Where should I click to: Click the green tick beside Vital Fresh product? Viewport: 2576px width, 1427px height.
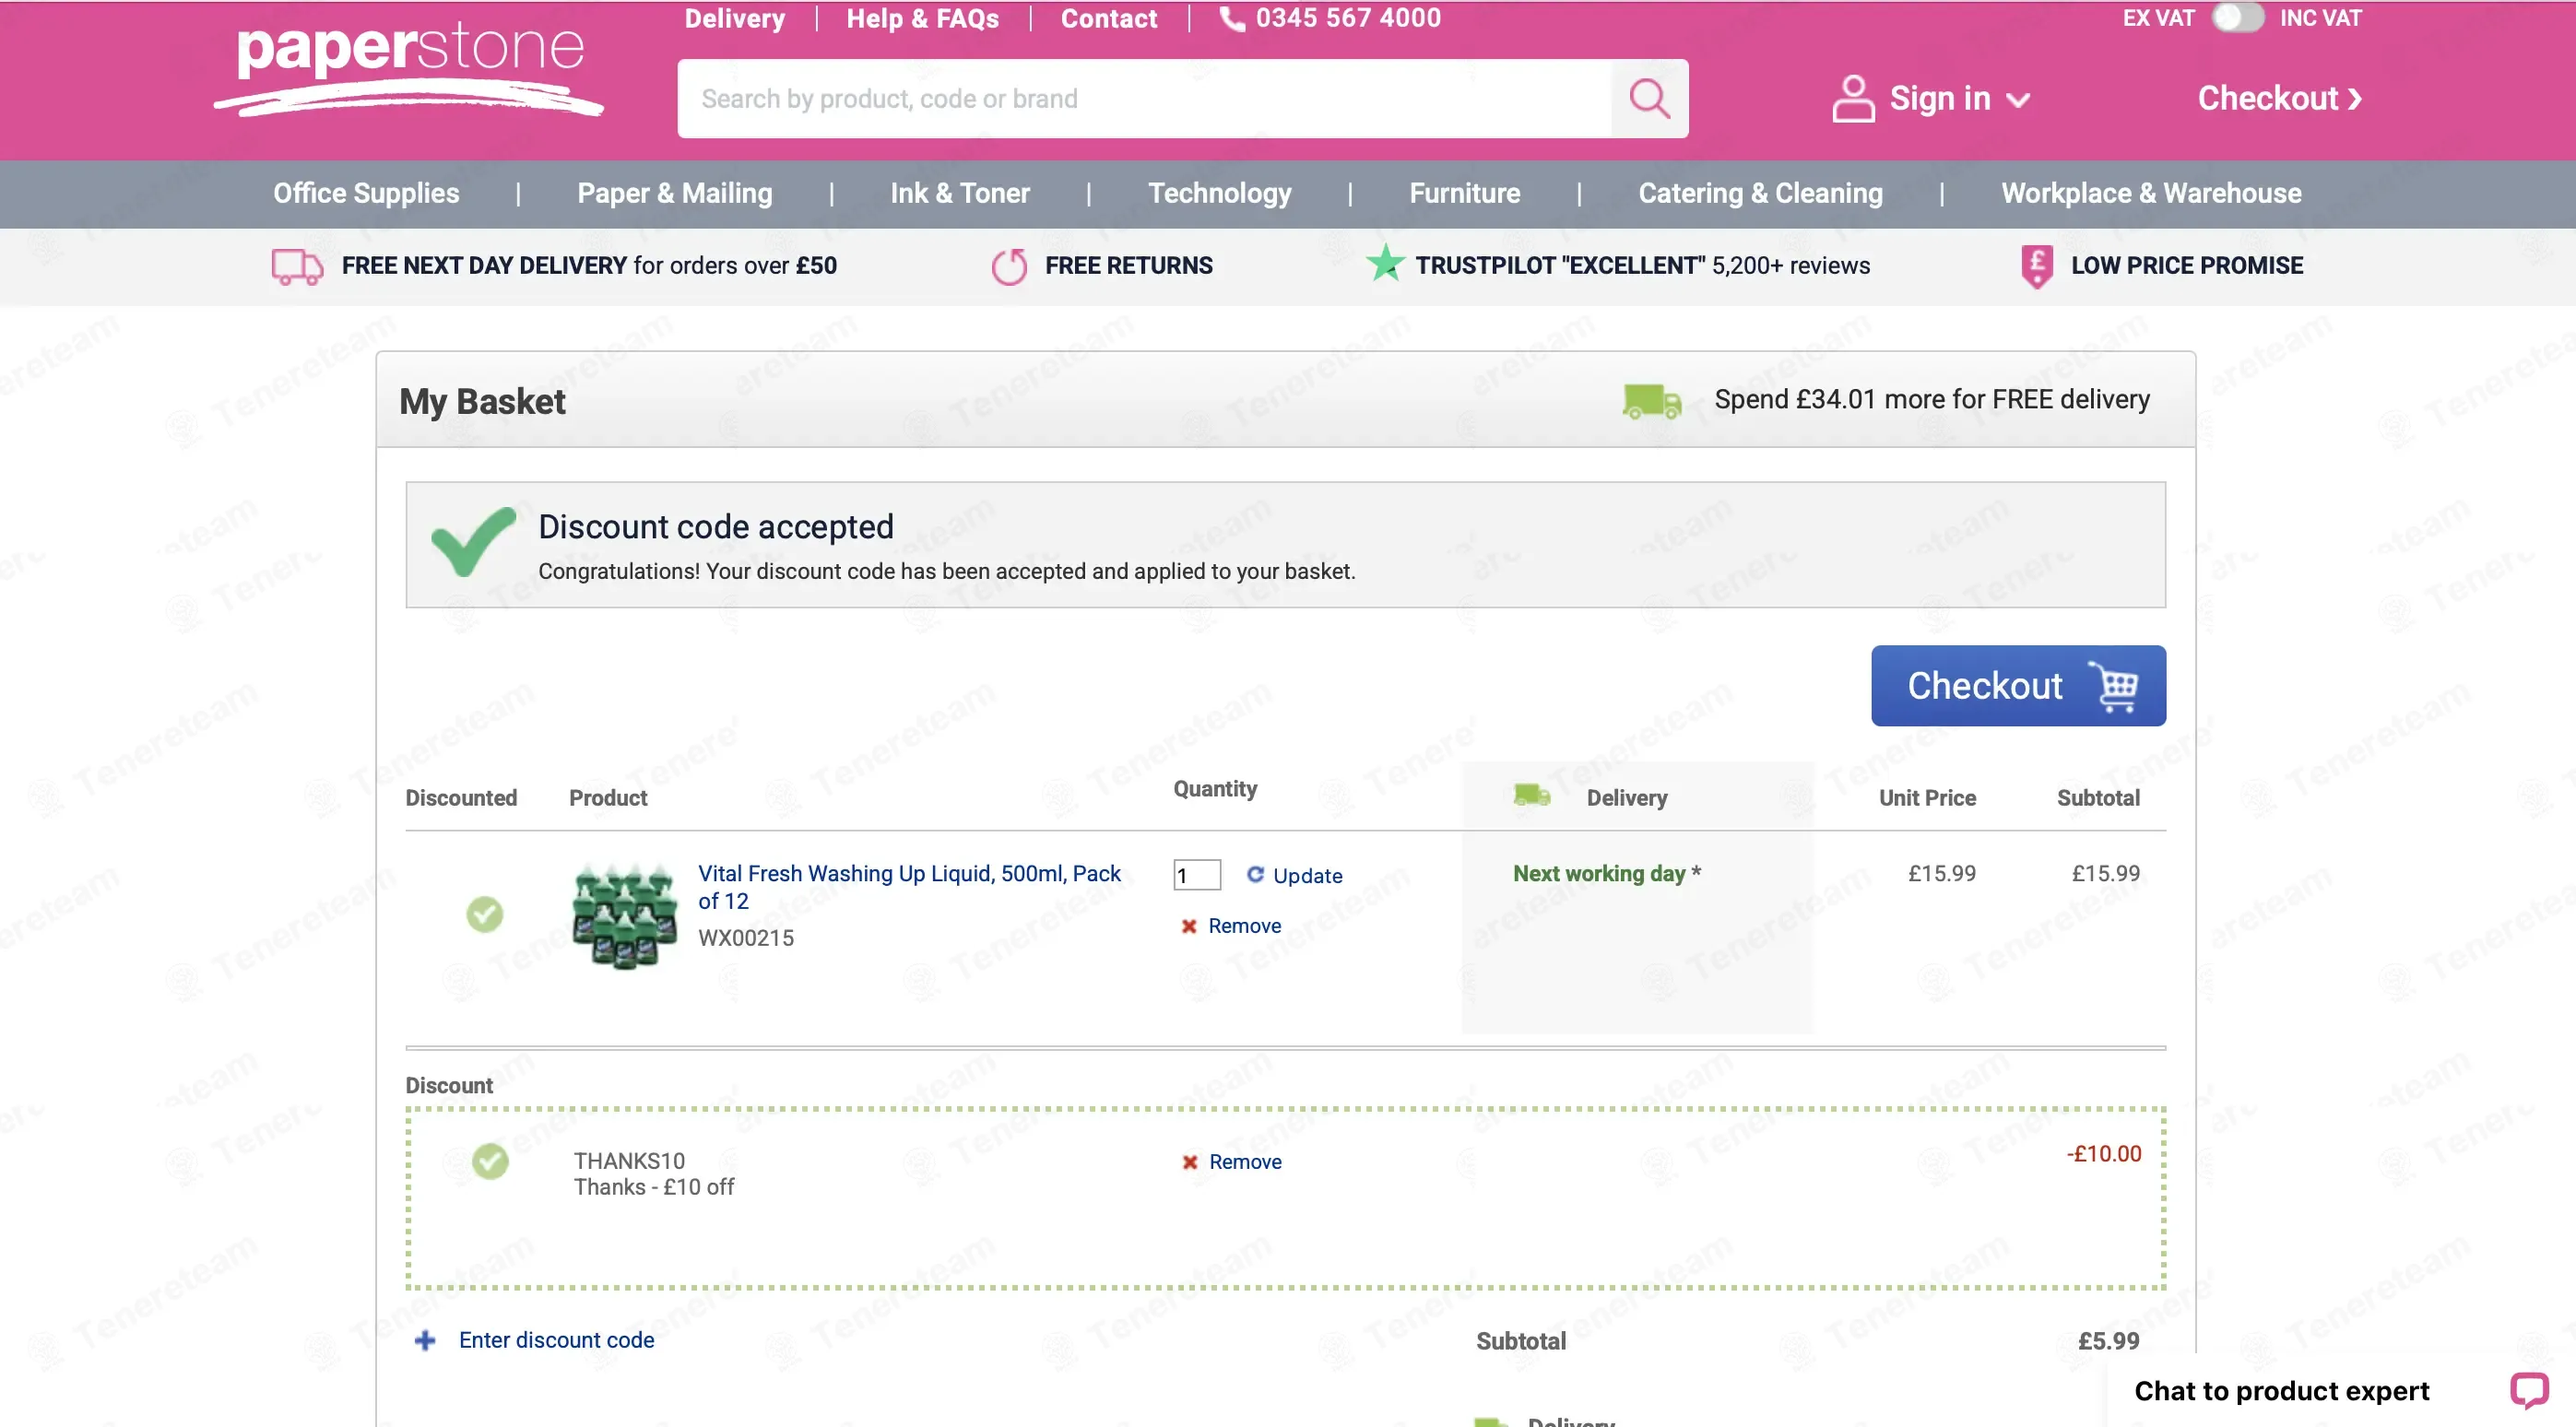click(x=485, y=913)
